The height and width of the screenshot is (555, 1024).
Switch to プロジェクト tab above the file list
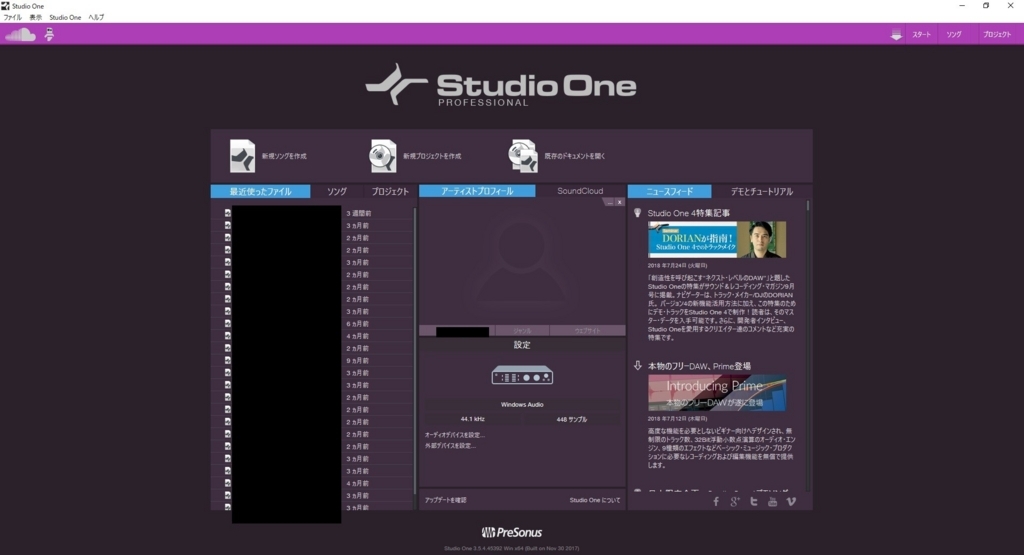pos(390,191)
